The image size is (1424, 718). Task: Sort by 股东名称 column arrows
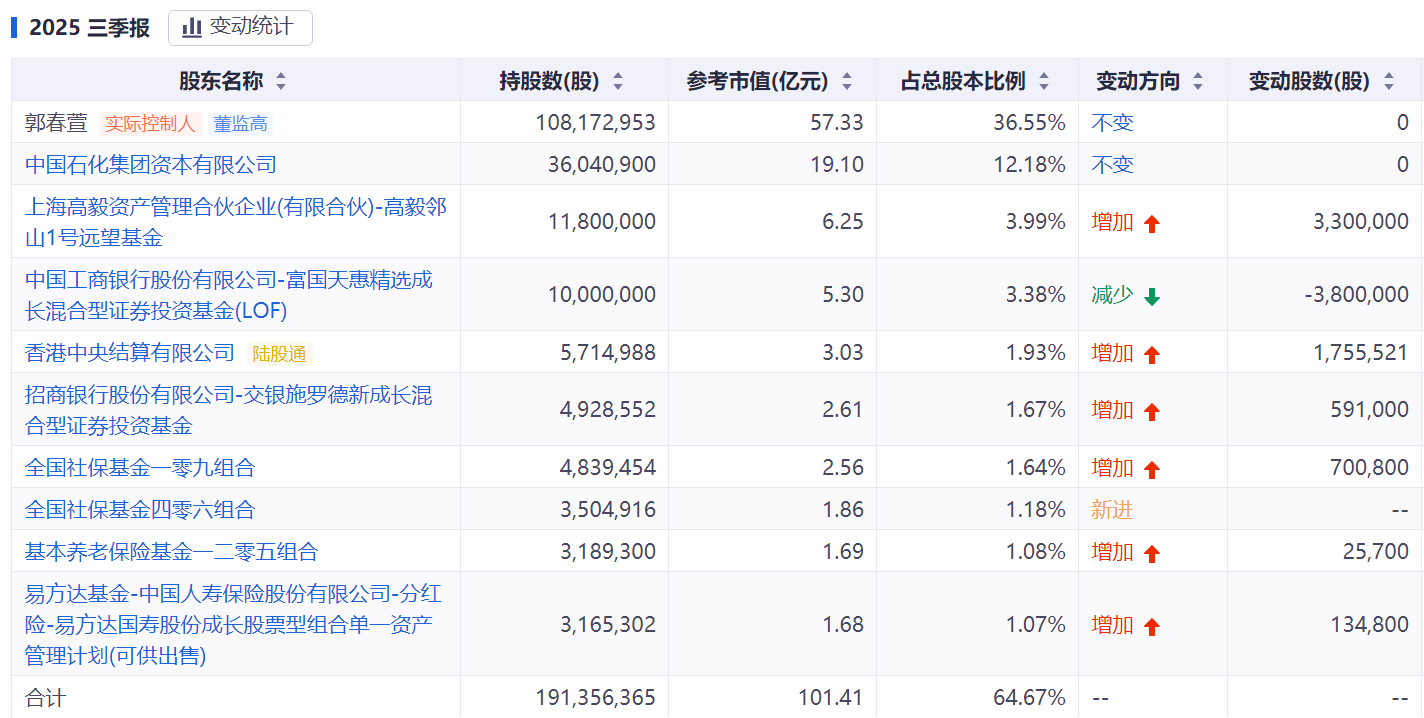click(280, 82)
